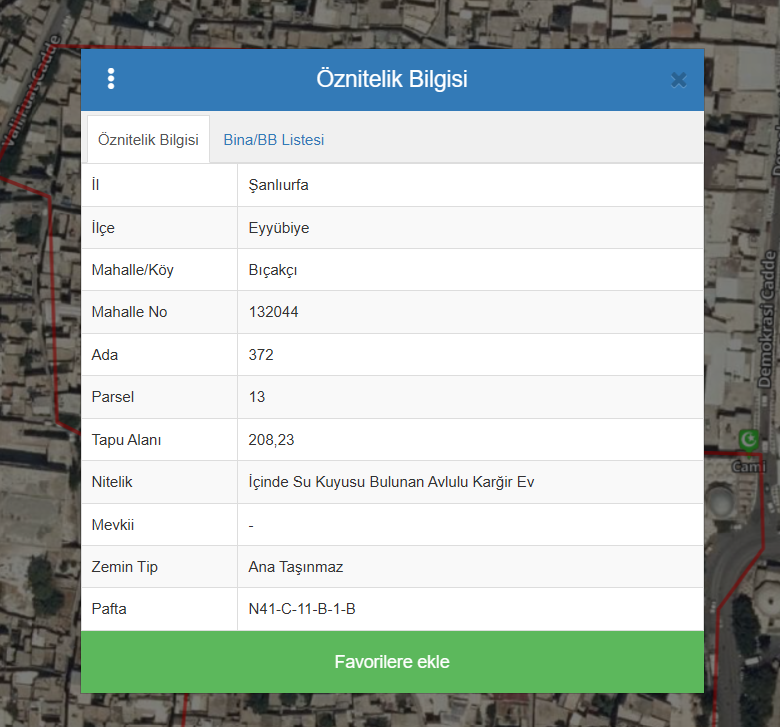Select the Bıçakçı neighborhood value
Viewport: 780px width, 727px height.
click(272, 270)
